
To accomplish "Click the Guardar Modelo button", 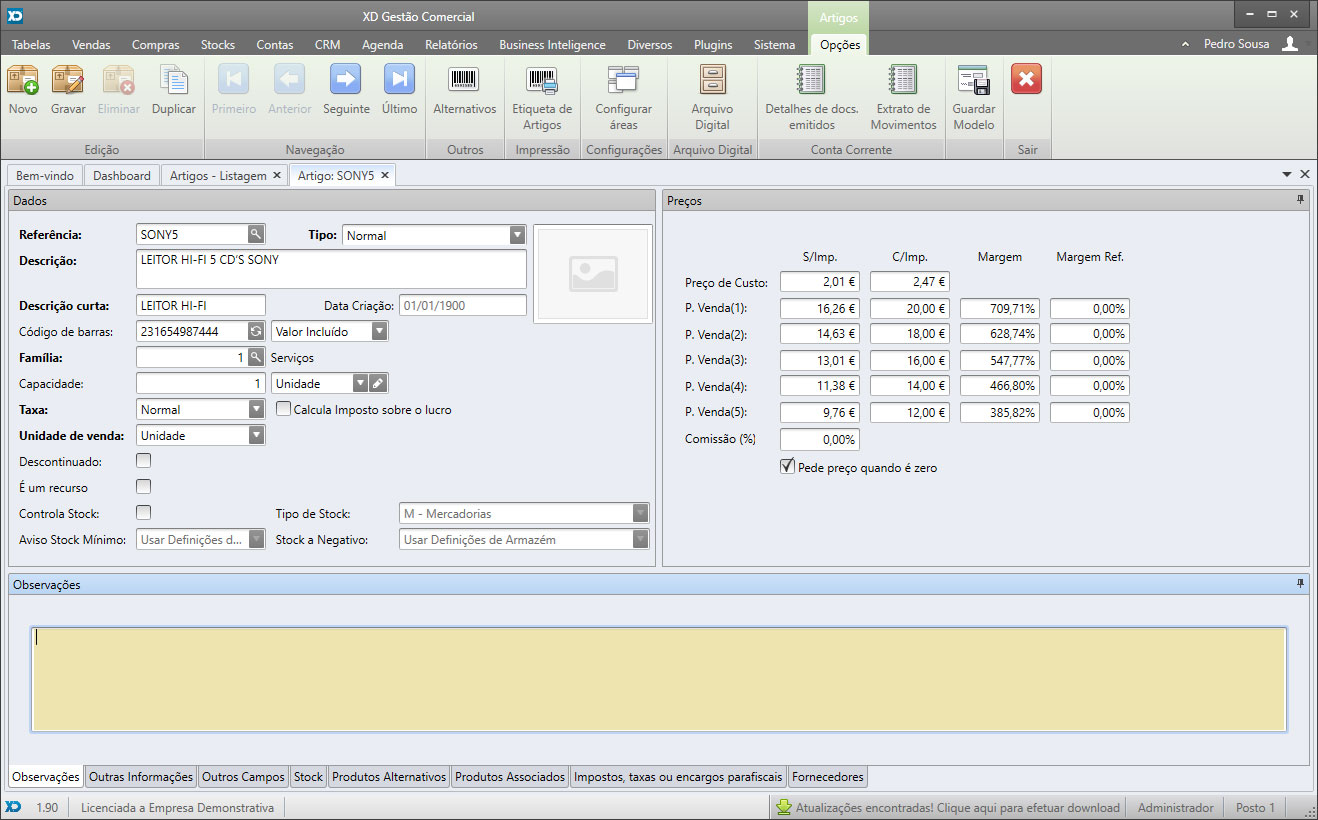I will point(973,81).
